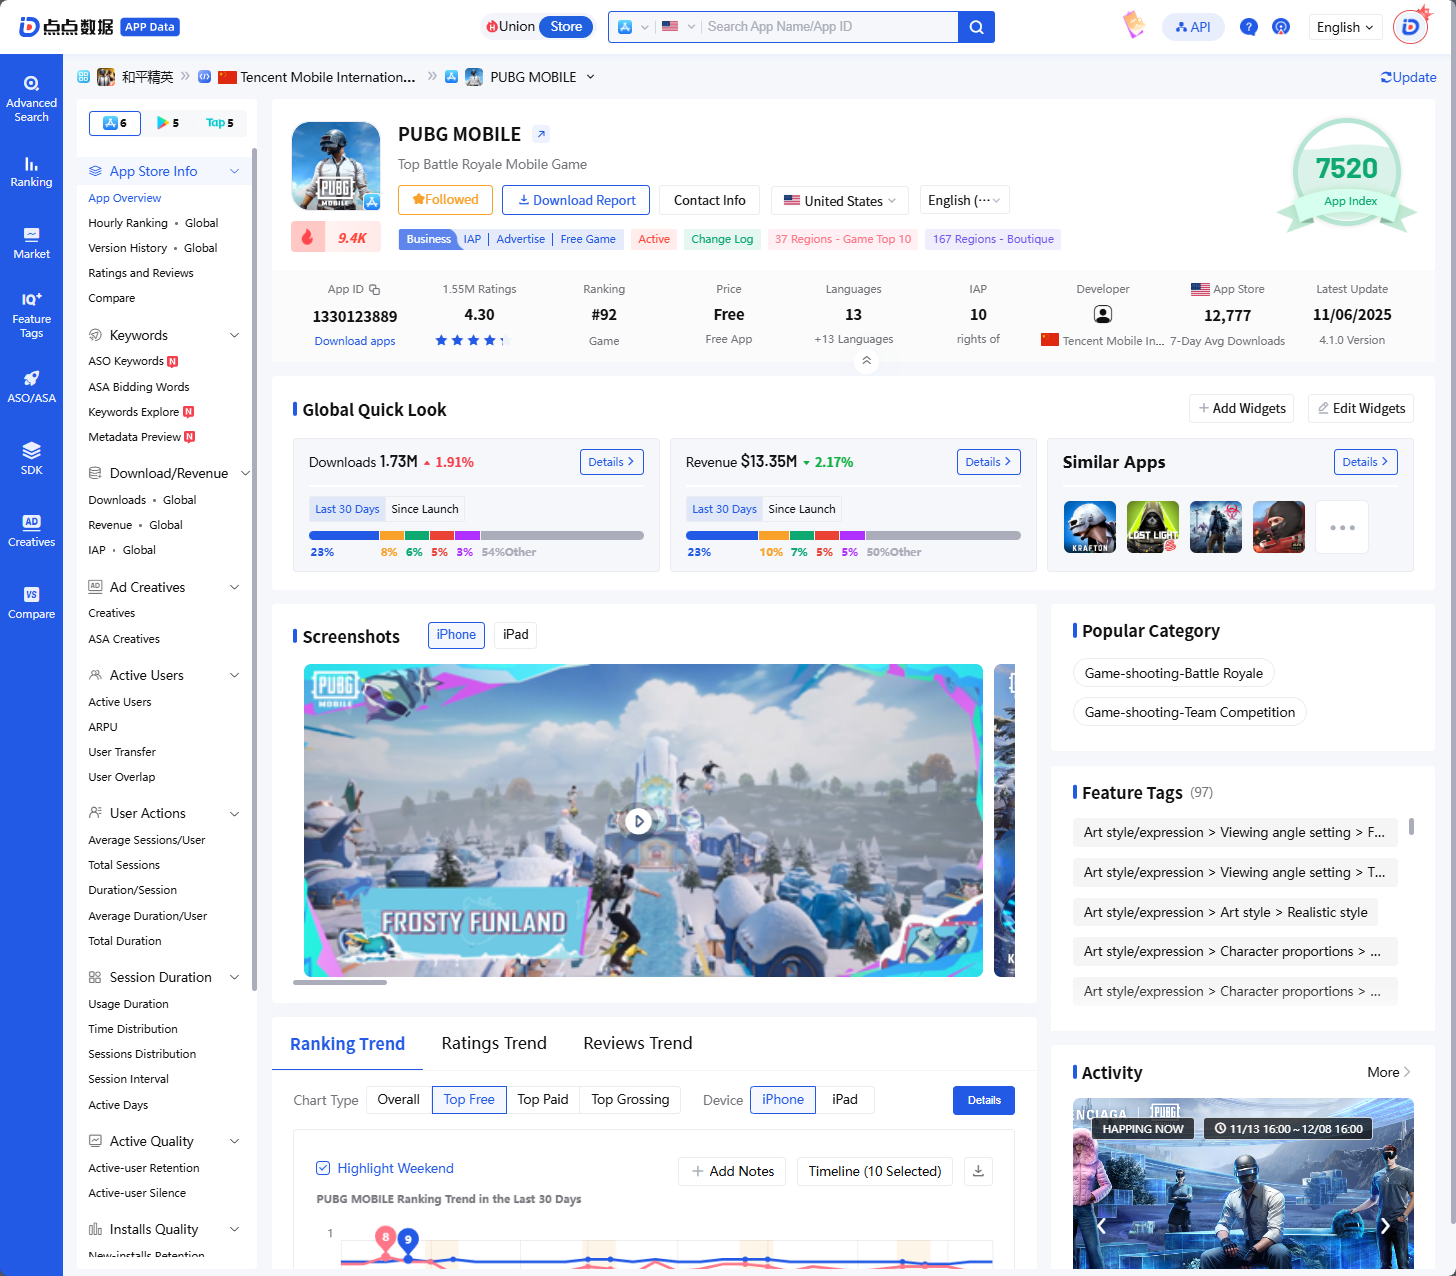Image resolution: width=1456 pixels, height=1276 pixels.
Task: Open the search country flag dropdown
Action: pos(678,27)
